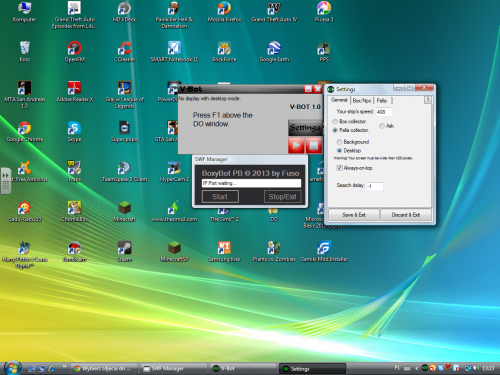Stop the V-Bot with red stop button
The height and width of the screenshot is (375, 500).
click(314, 145)
